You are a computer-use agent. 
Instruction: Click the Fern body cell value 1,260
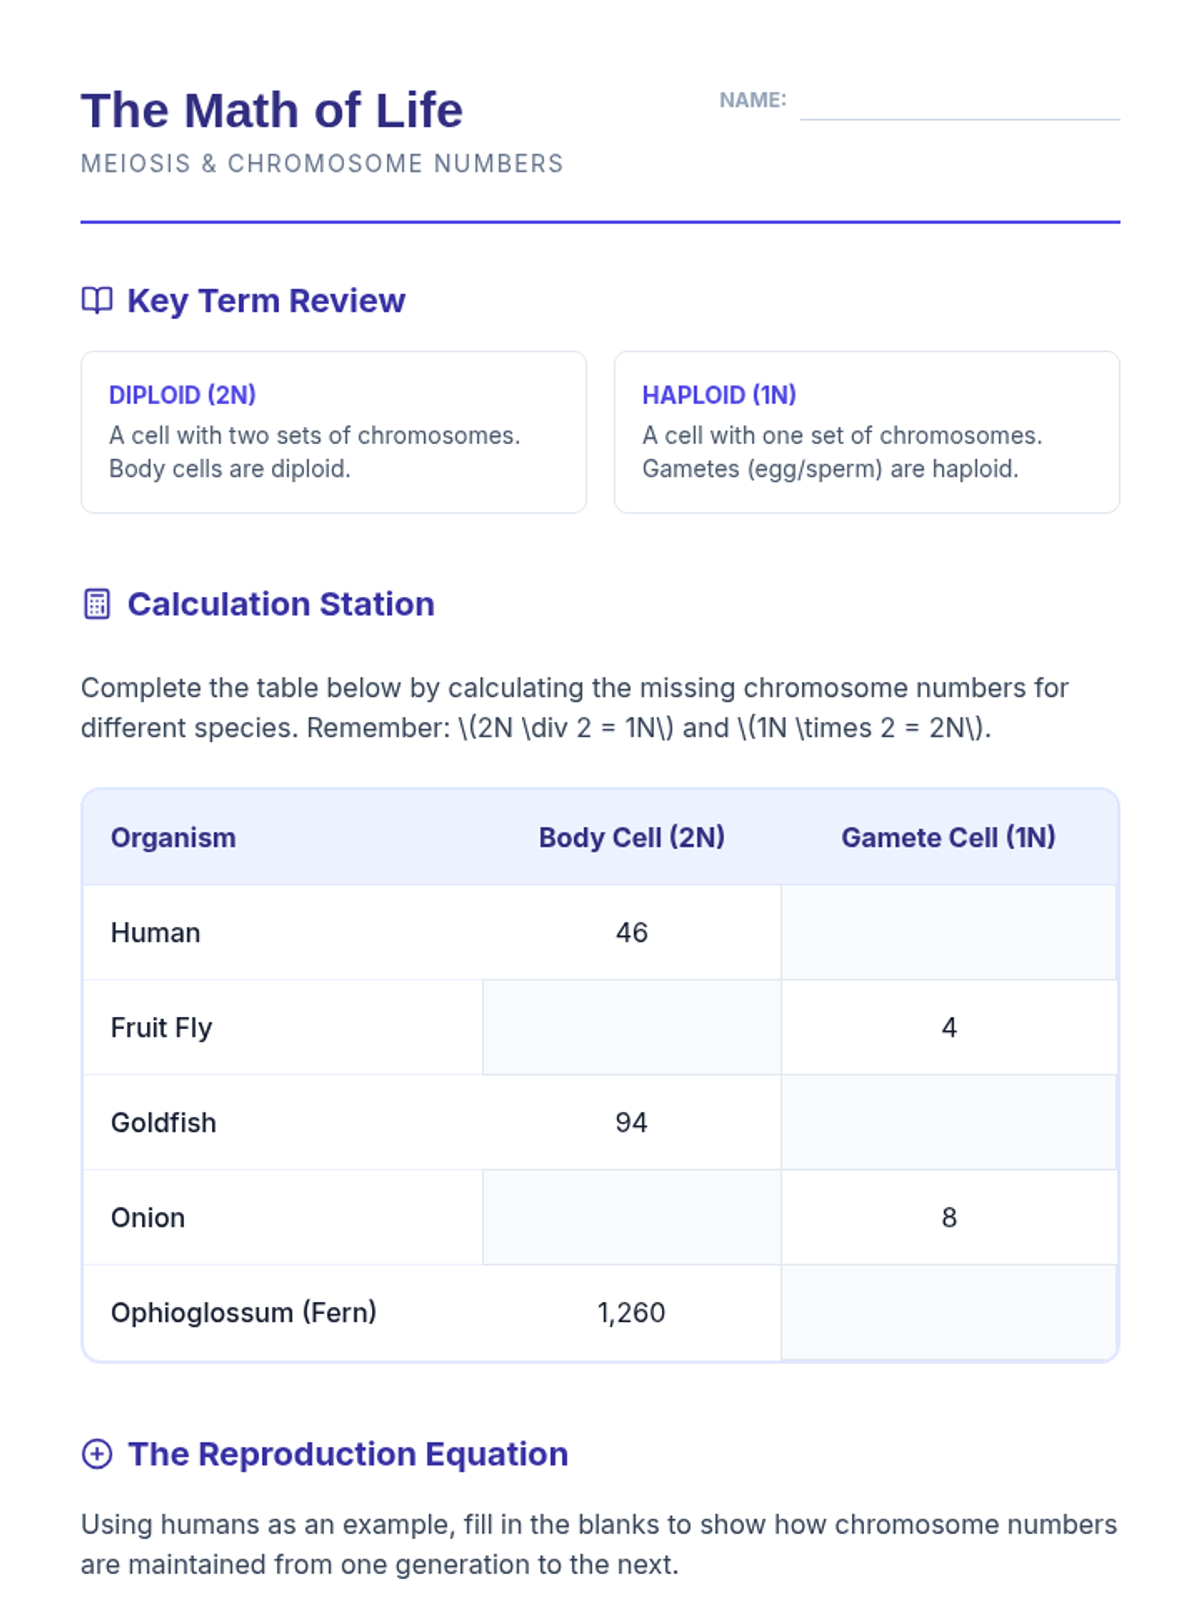click(x=631, y=1312)
